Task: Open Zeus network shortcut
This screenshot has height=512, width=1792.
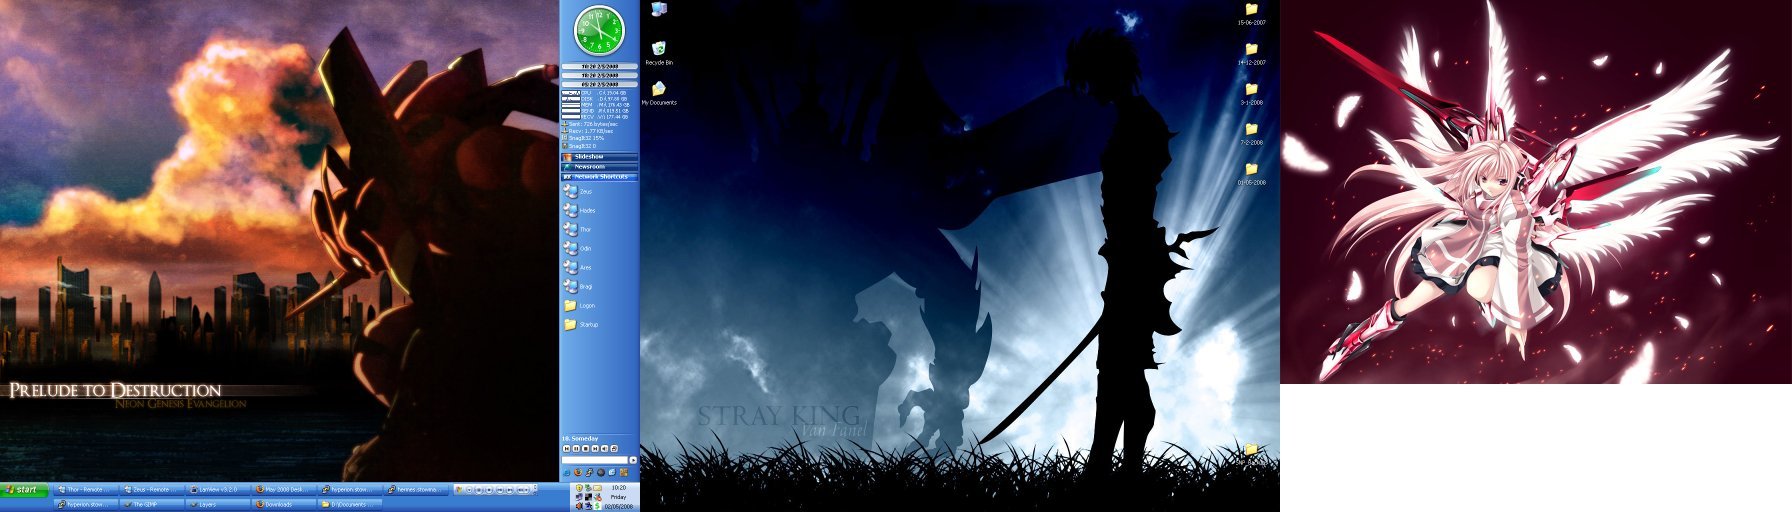Action: [x=579, y=191]
